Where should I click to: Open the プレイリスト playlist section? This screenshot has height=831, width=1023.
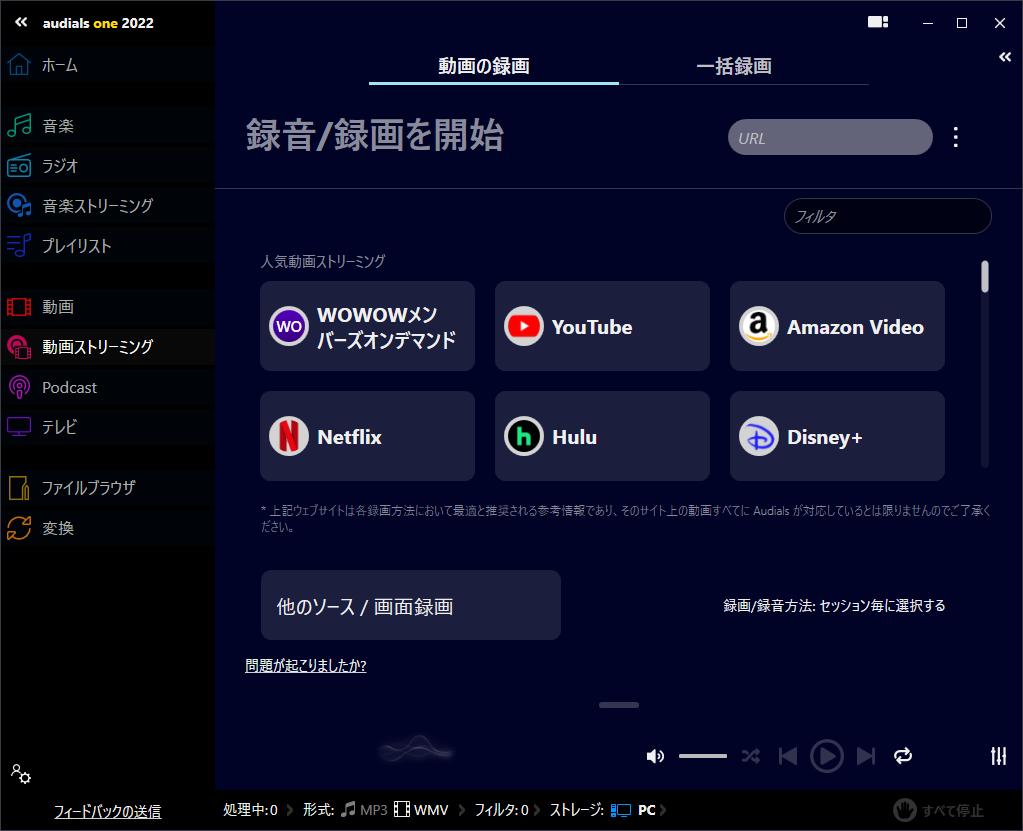pyautogui.click(x=108, y=246)
